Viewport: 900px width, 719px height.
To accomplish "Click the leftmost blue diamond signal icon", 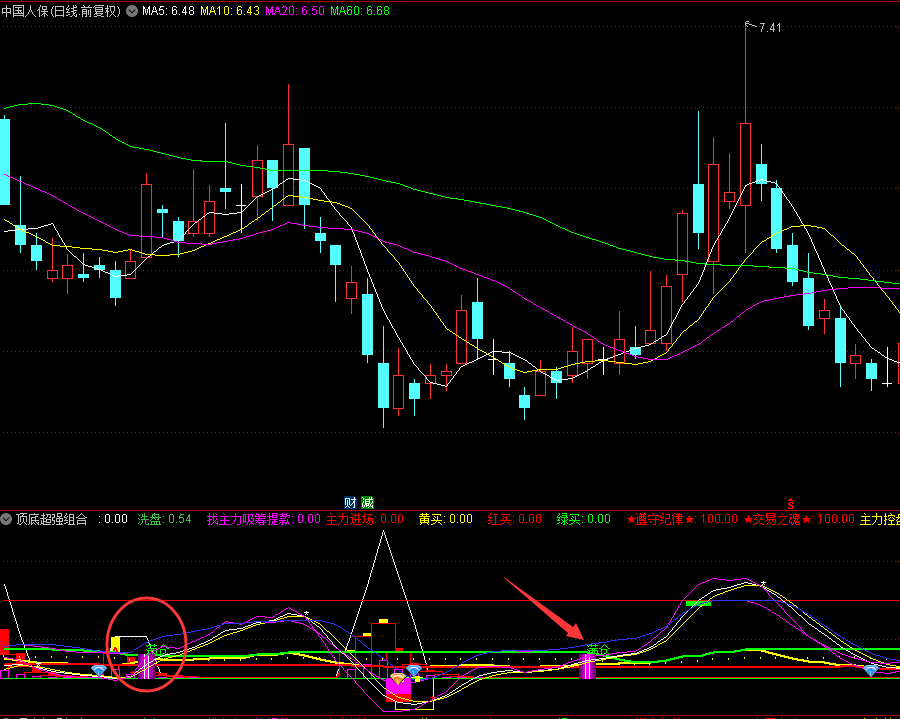I will pyautogui.click(x=98, y=670).
